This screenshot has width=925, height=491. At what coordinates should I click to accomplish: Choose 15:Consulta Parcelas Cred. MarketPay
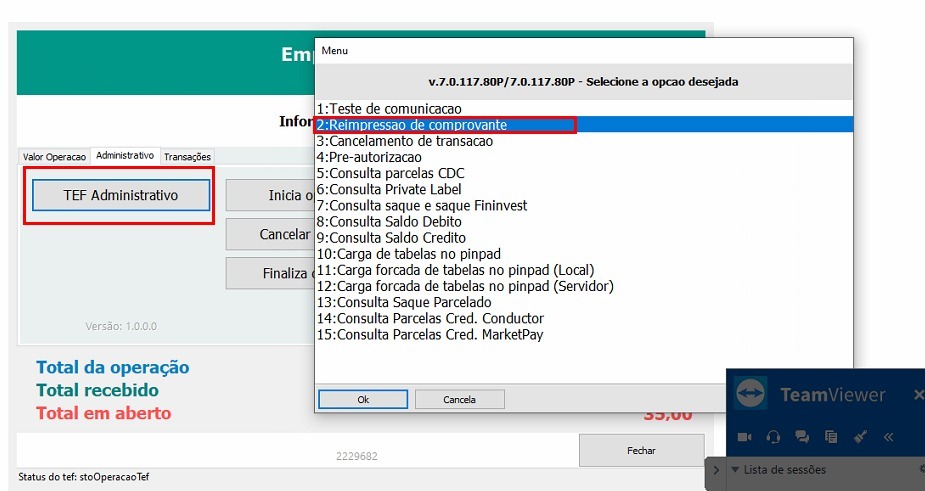pyautogui.click(x=584, y=335)
